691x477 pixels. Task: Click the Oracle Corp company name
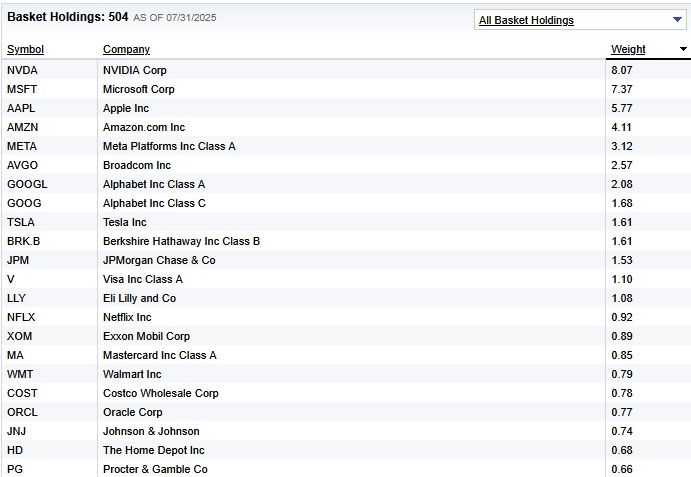pos(133,412)
